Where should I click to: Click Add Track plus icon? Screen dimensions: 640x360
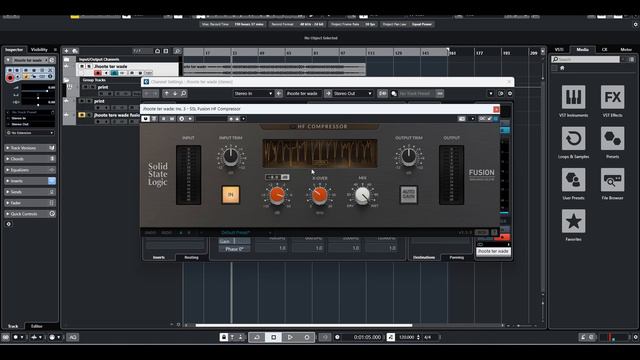tap(66, 51)
